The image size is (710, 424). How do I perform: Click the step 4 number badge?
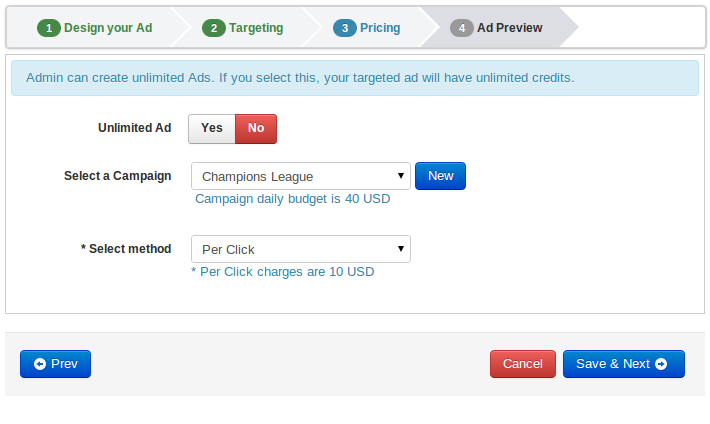pyautogui.click(x=461, y=28)
